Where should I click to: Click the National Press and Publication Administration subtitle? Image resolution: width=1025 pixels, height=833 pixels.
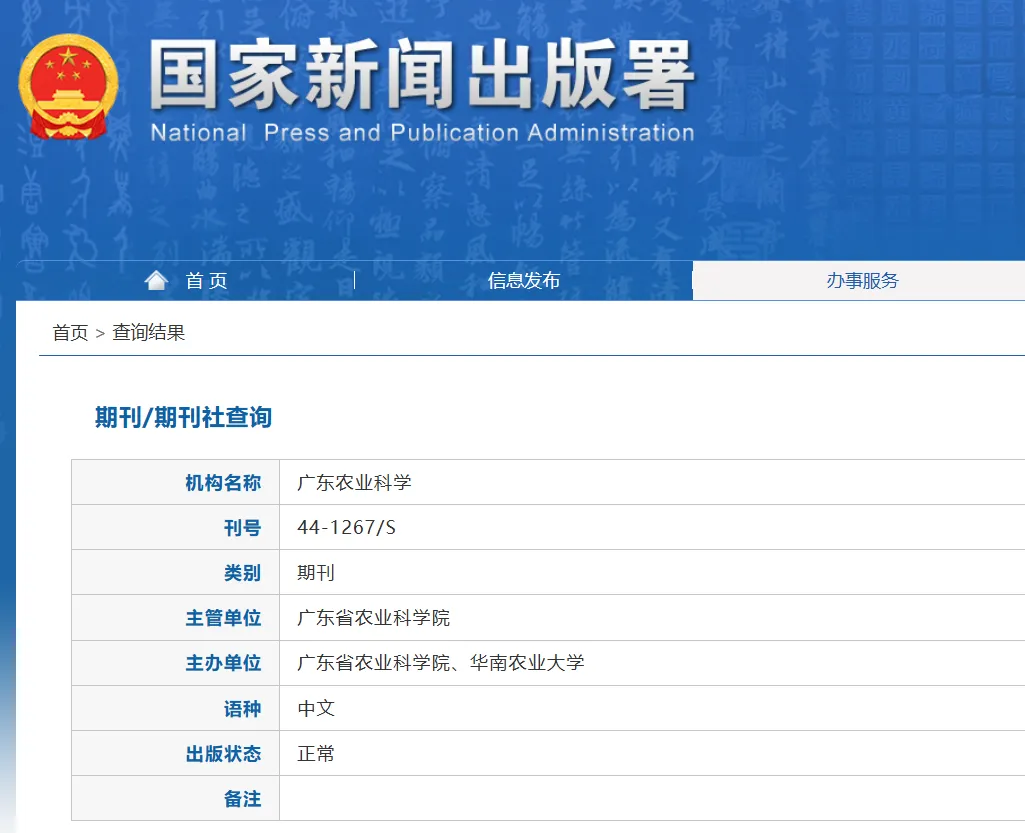(422, 133)
